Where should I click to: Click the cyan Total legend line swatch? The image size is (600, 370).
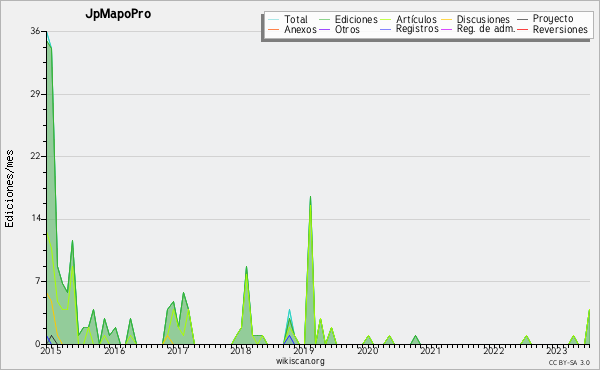(x=274, y=20)
